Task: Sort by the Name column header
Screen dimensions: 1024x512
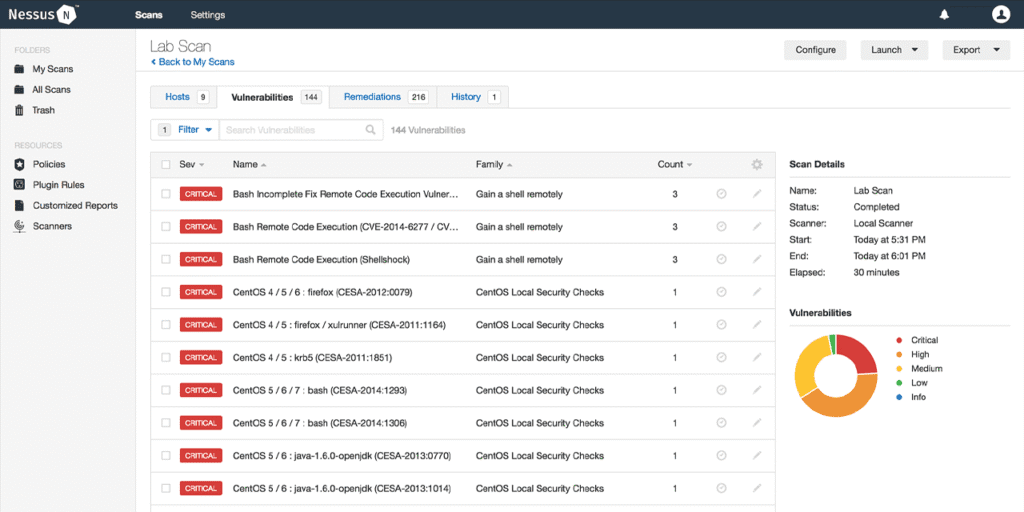Action: (x=249, y=165)
